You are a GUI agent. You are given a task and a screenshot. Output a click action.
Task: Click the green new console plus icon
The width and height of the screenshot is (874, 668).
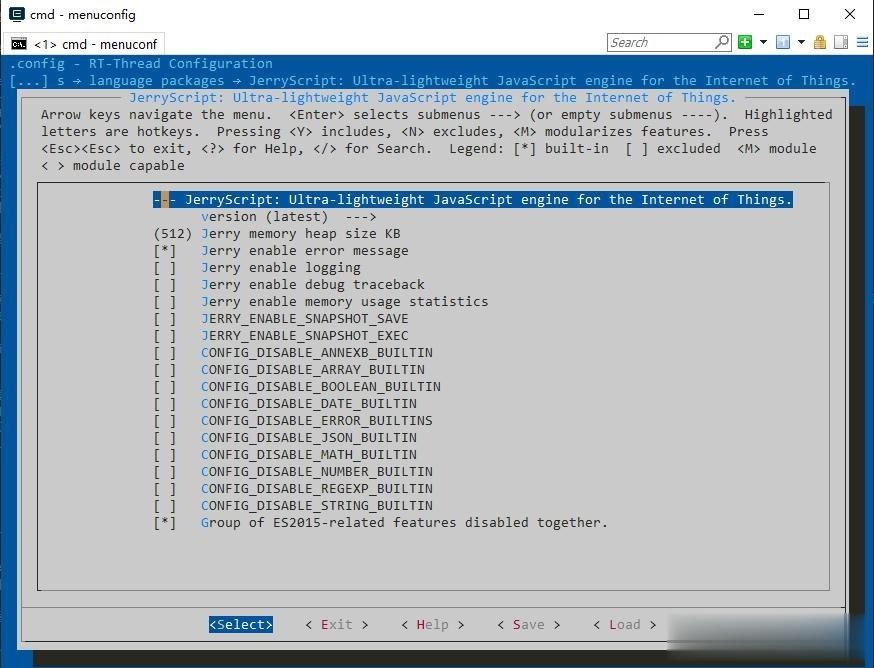745,42
